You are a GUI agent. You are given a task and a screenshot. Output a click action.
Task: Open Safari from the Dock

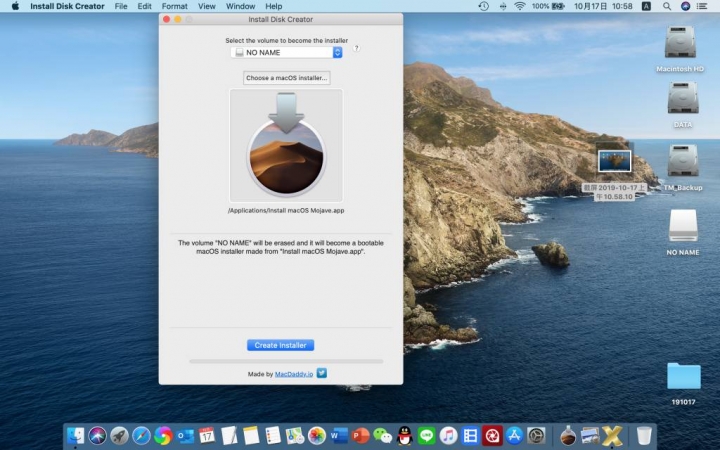[x=141, y=435]
